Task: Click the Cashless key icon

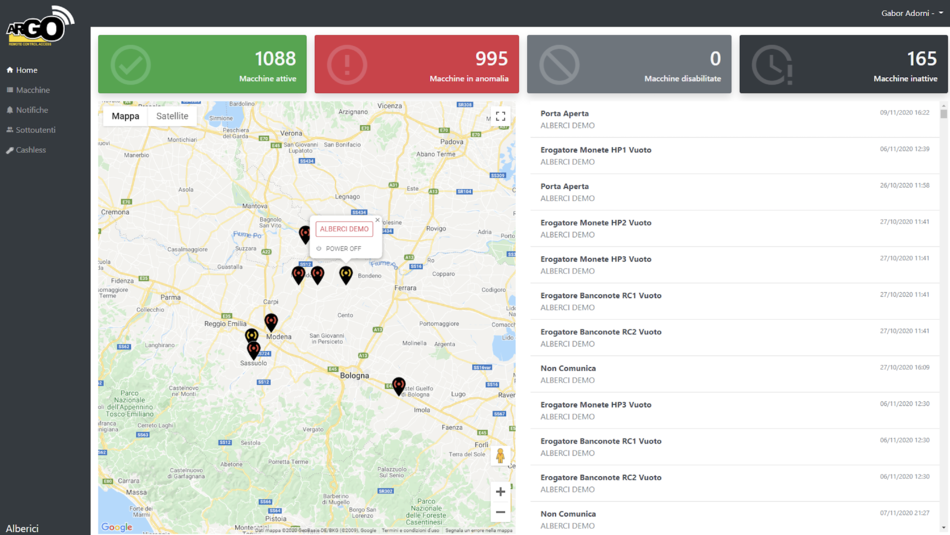Action: tap(10, 150)
